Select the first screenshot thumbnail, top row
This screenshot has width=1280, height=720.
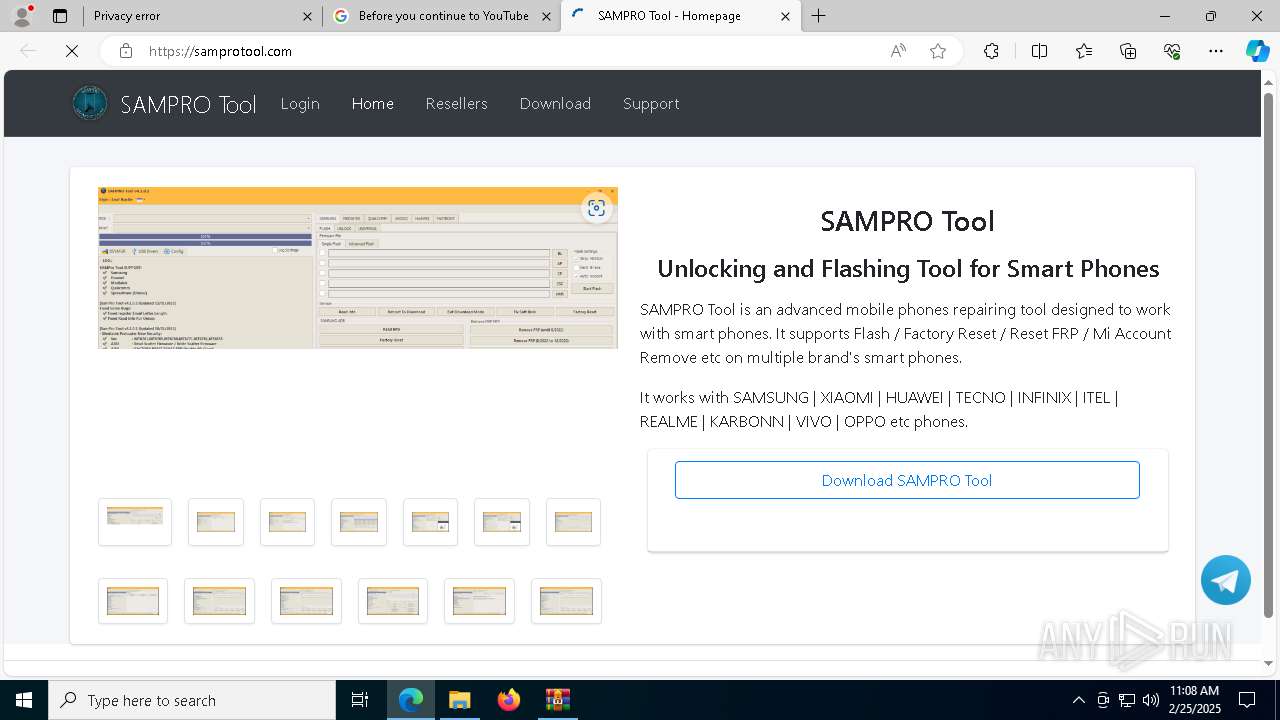[x=135, y=522]
